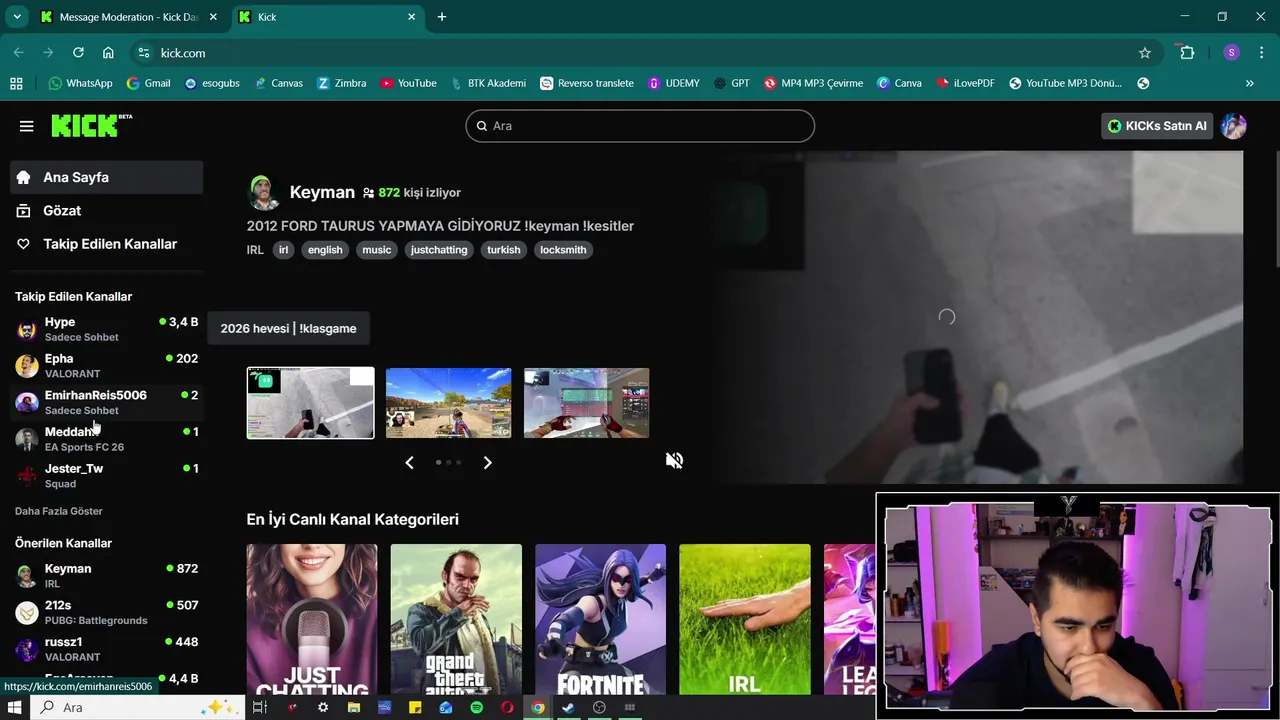Open russz1 VALORANT channel
This screenshot has width=1280, height=720.
click(x=107, y=649)
